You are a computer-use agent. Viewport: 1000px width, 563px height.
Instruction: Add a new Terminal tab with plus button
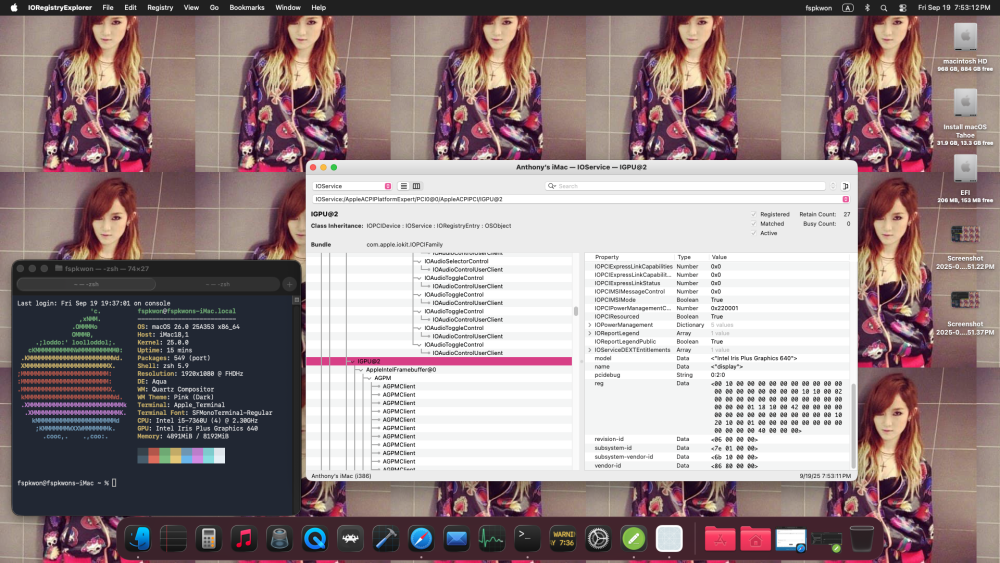pyautogui.click(x=290, y=284)
